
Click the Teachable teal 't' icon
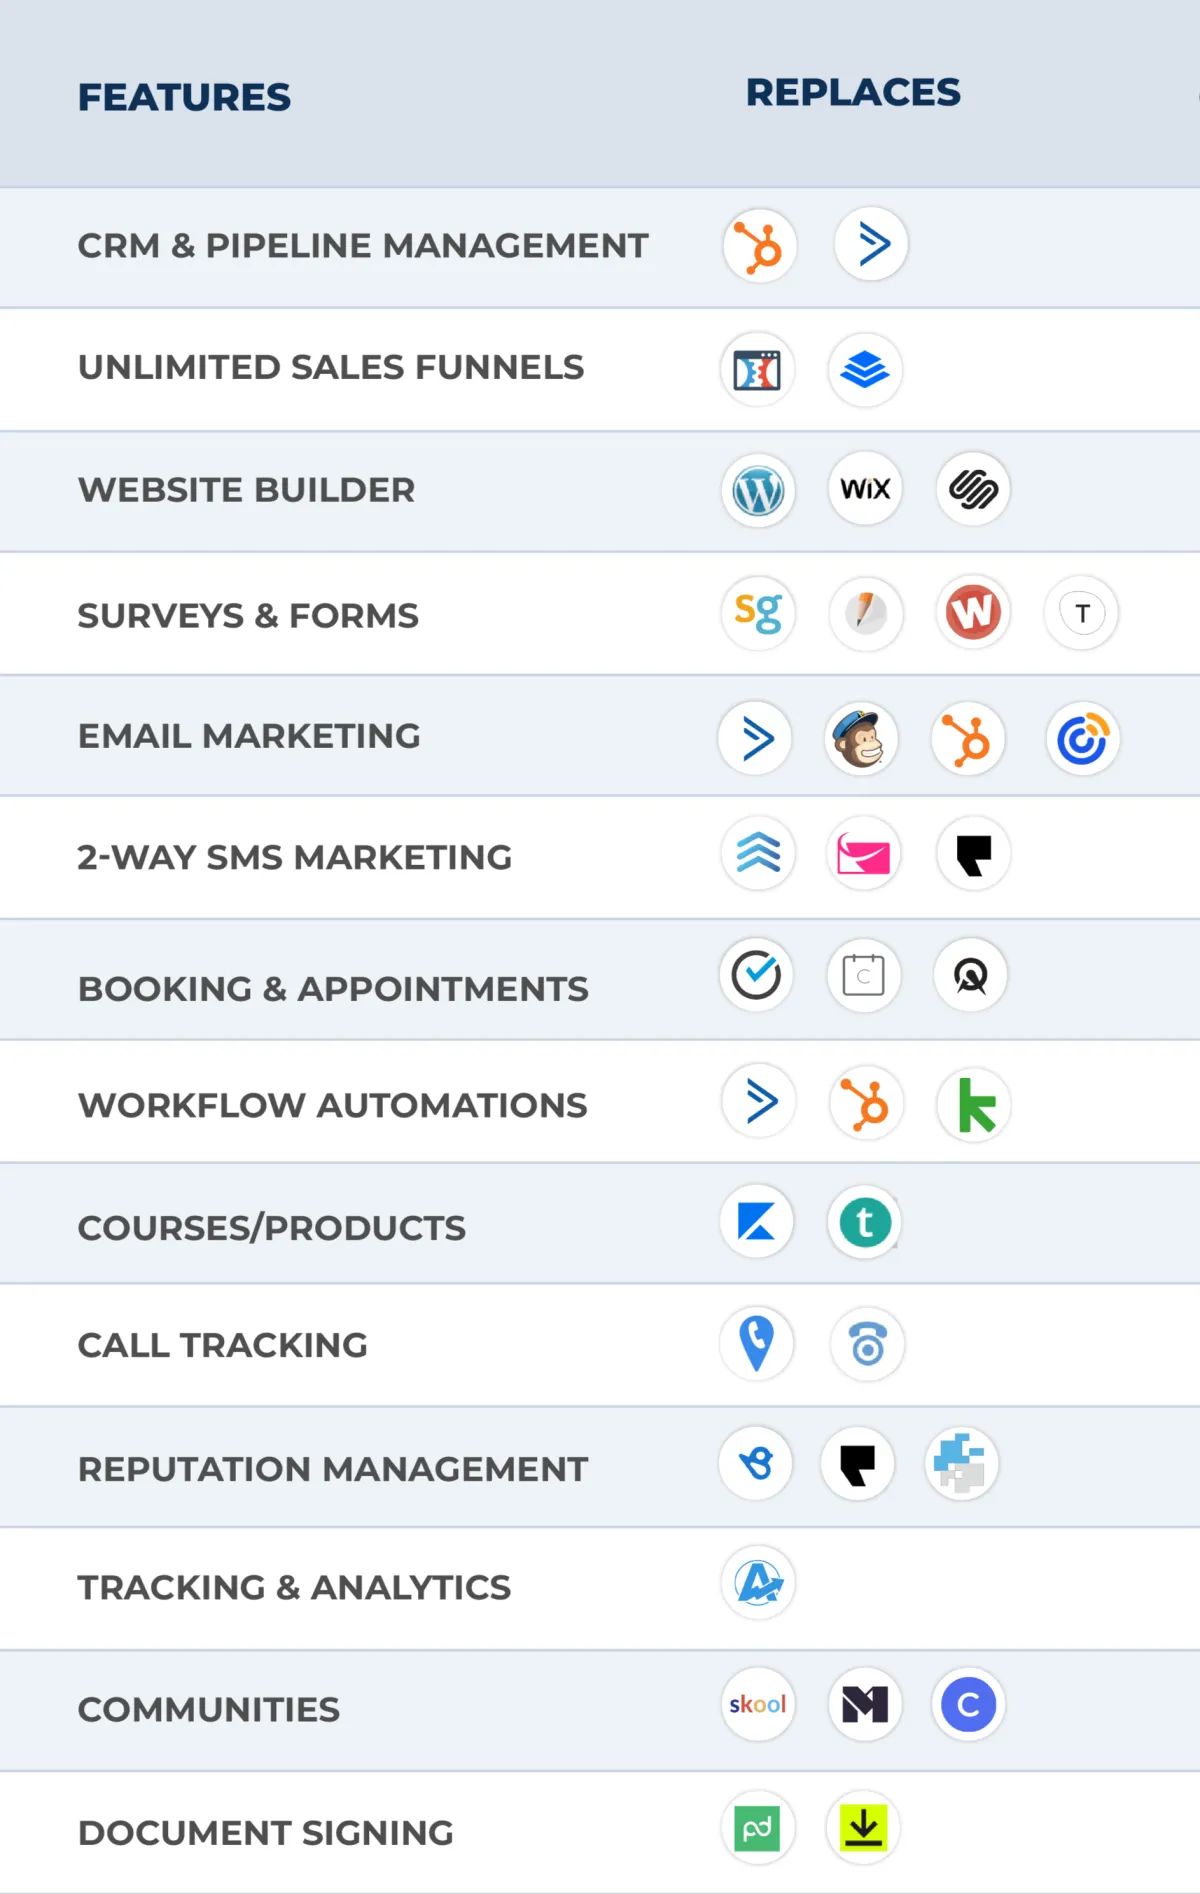pyautogui.click(x=865, y=1222)
